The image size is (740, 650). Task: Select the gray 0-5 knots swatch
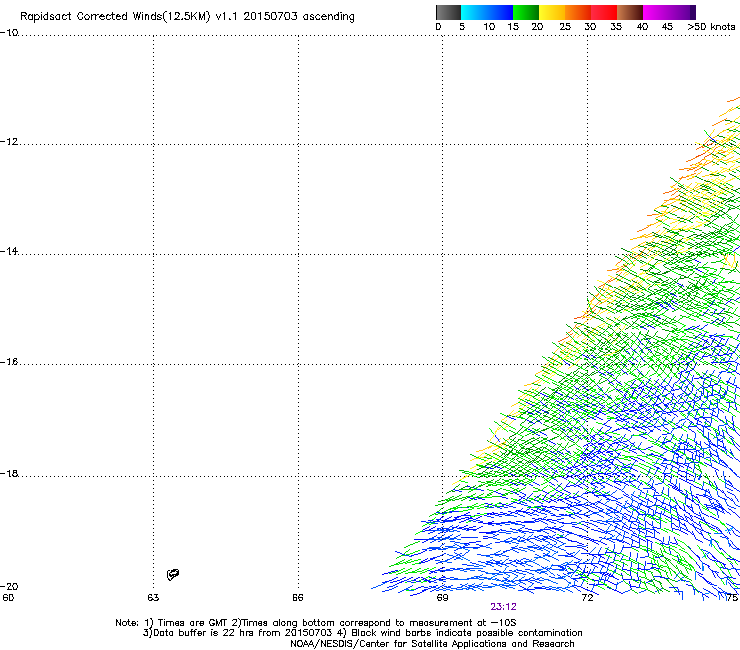[448, 12]
